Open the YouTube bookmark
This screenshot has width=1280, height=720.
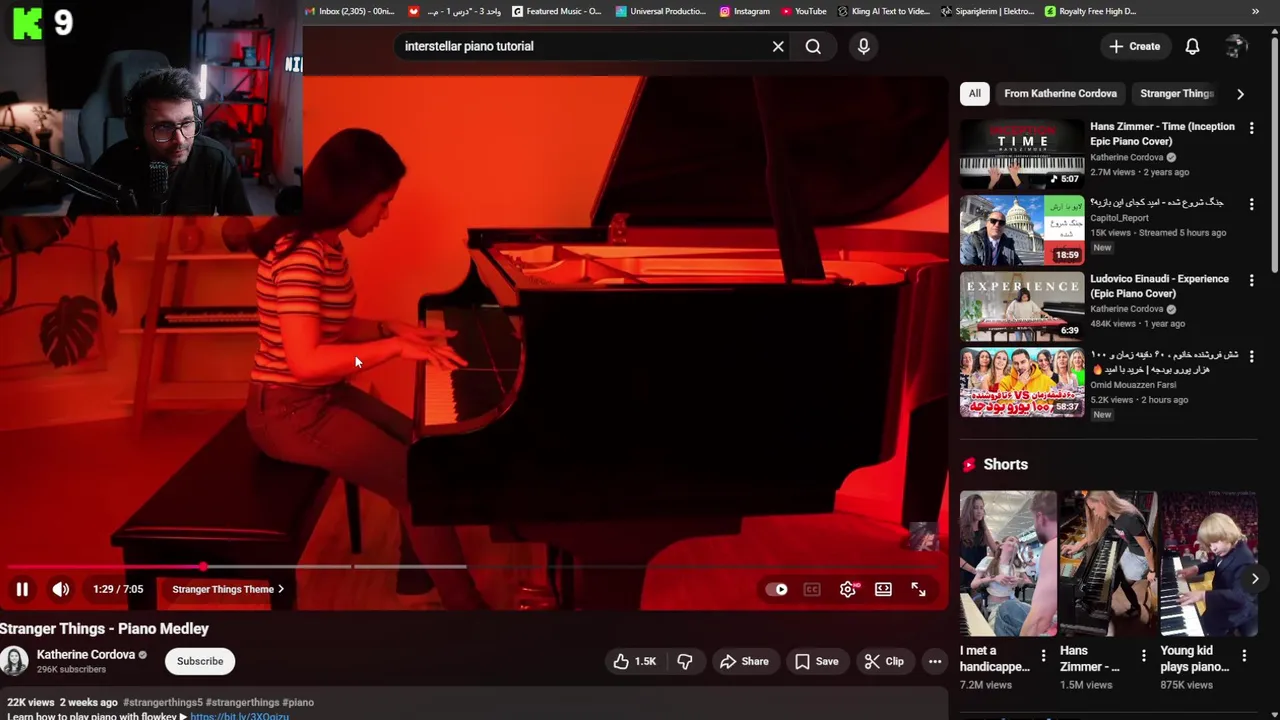[804, 11]
